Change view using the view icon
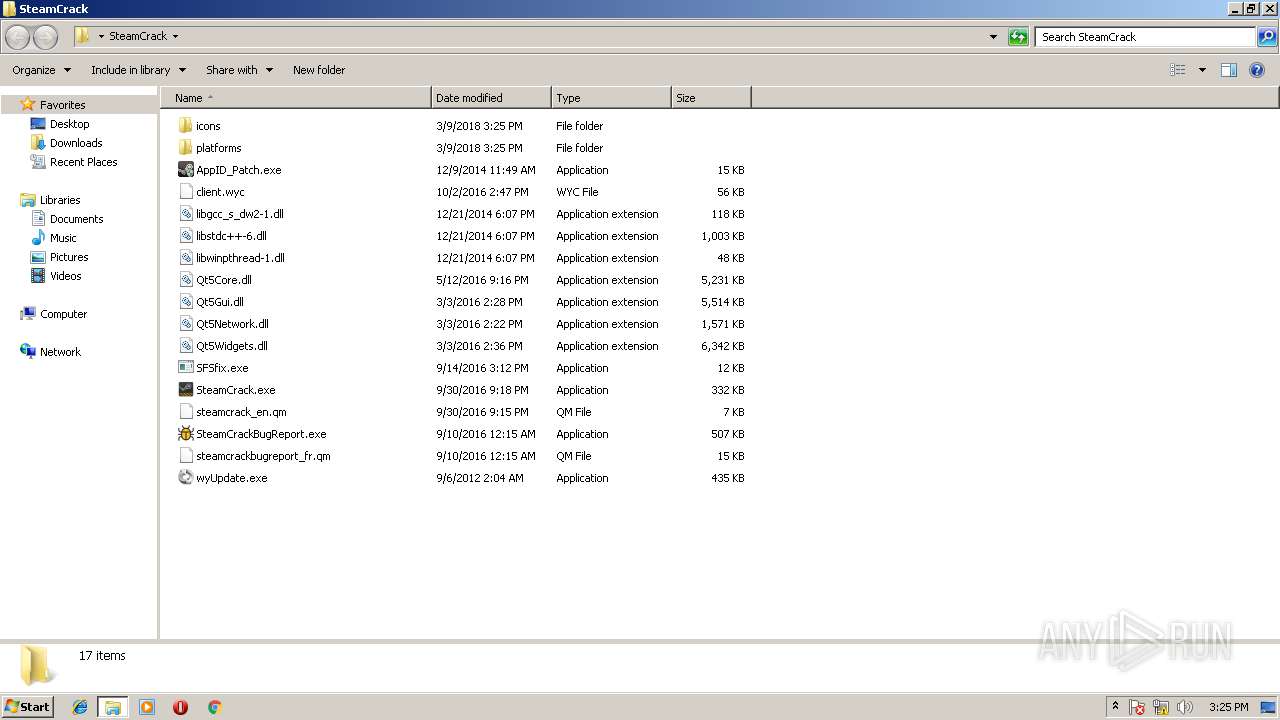Viewport: 1280px width, 720px height. 1178,70
